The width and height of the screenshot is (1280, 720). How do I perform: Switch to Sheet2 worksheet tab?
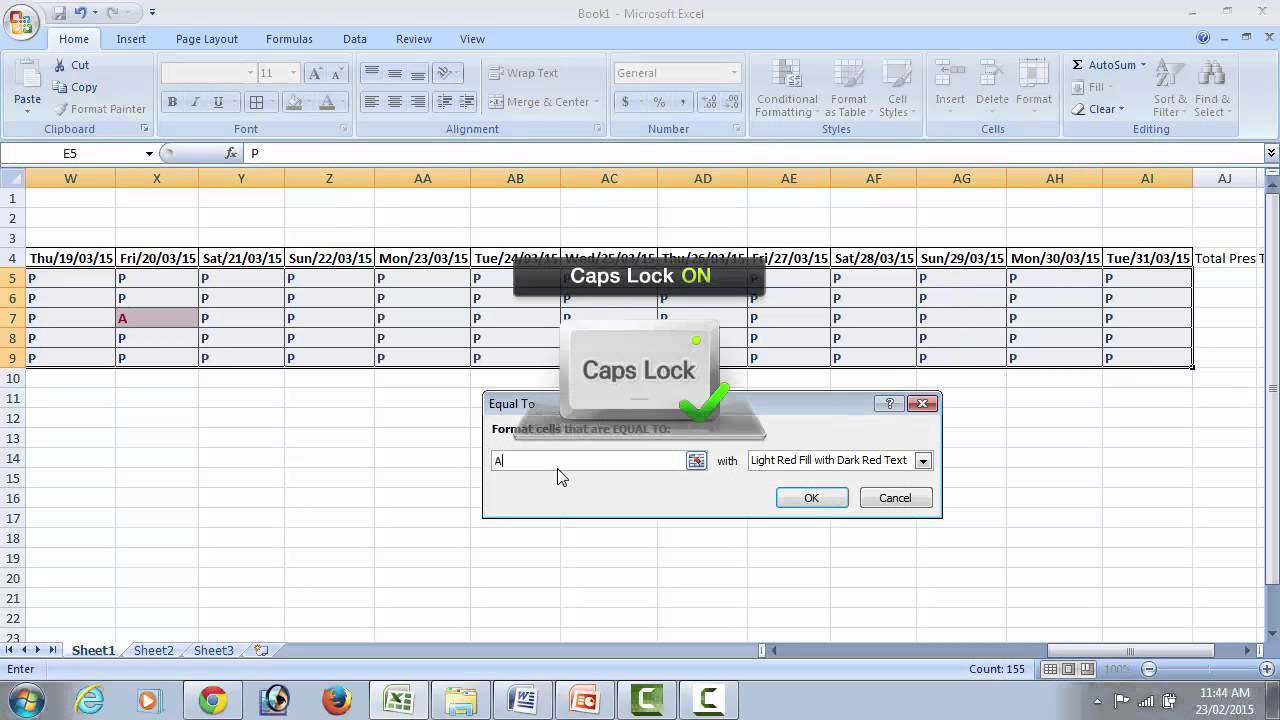[x=154, y=650]
